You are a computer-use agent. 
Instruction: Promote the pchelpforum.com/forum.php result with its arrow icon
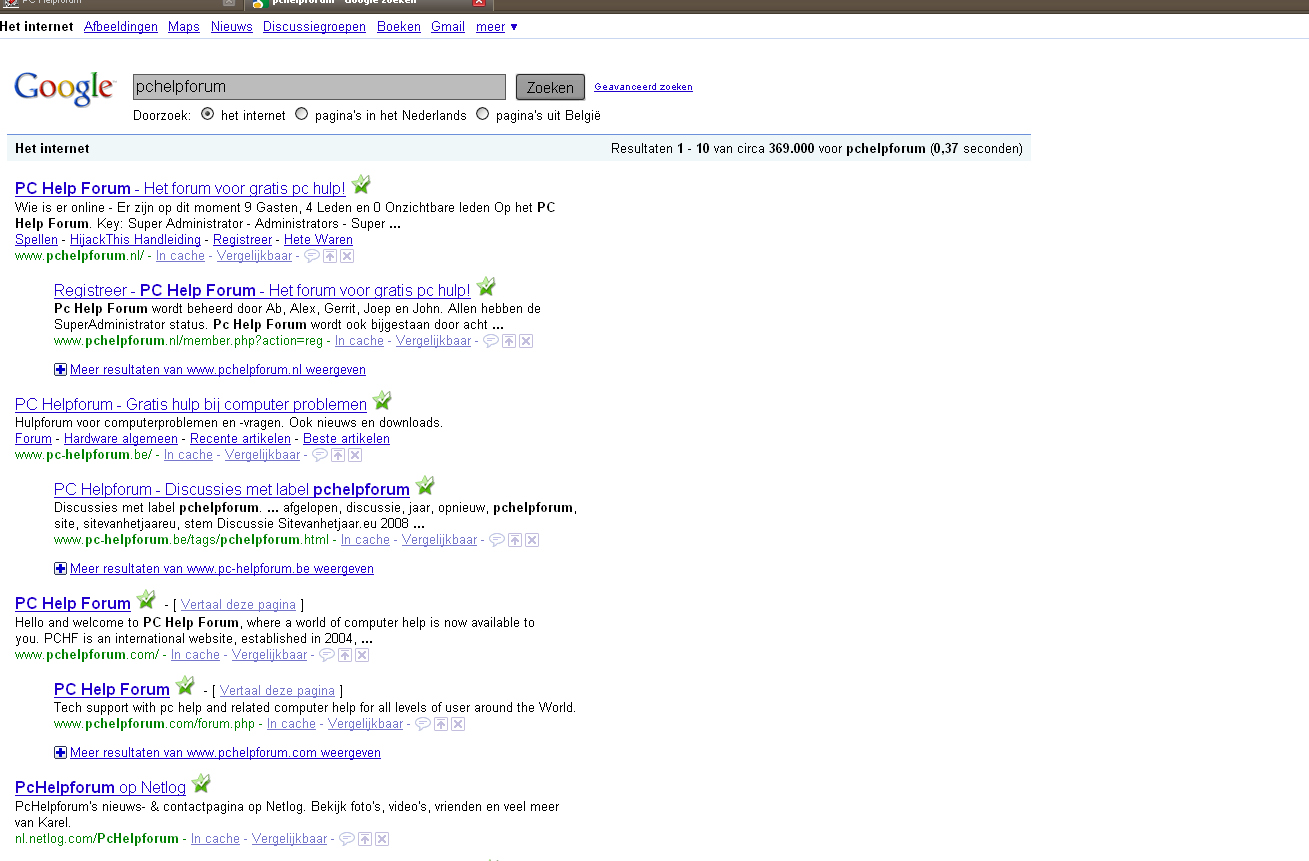point(441,724)
